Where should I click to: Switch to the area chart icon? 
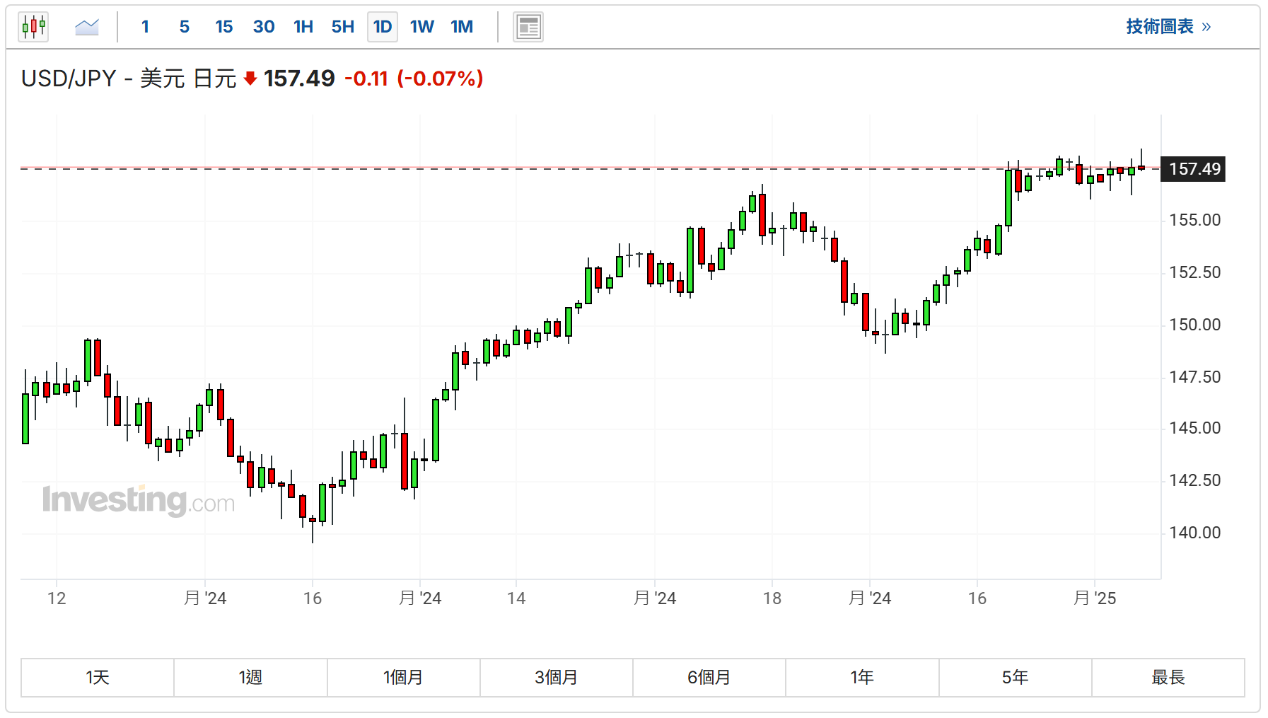pos(87,27)
